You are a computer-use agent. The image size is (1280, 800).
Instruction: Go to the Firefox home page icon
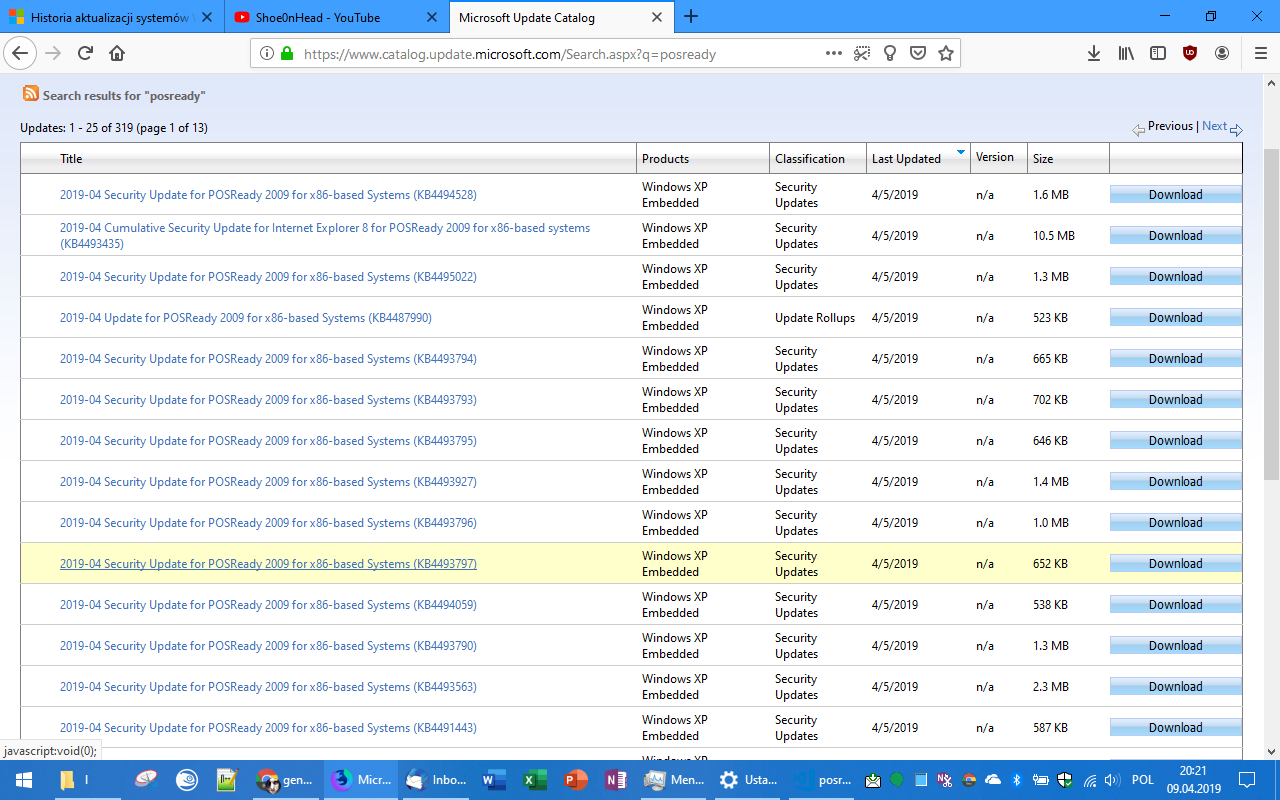[117, 54]
